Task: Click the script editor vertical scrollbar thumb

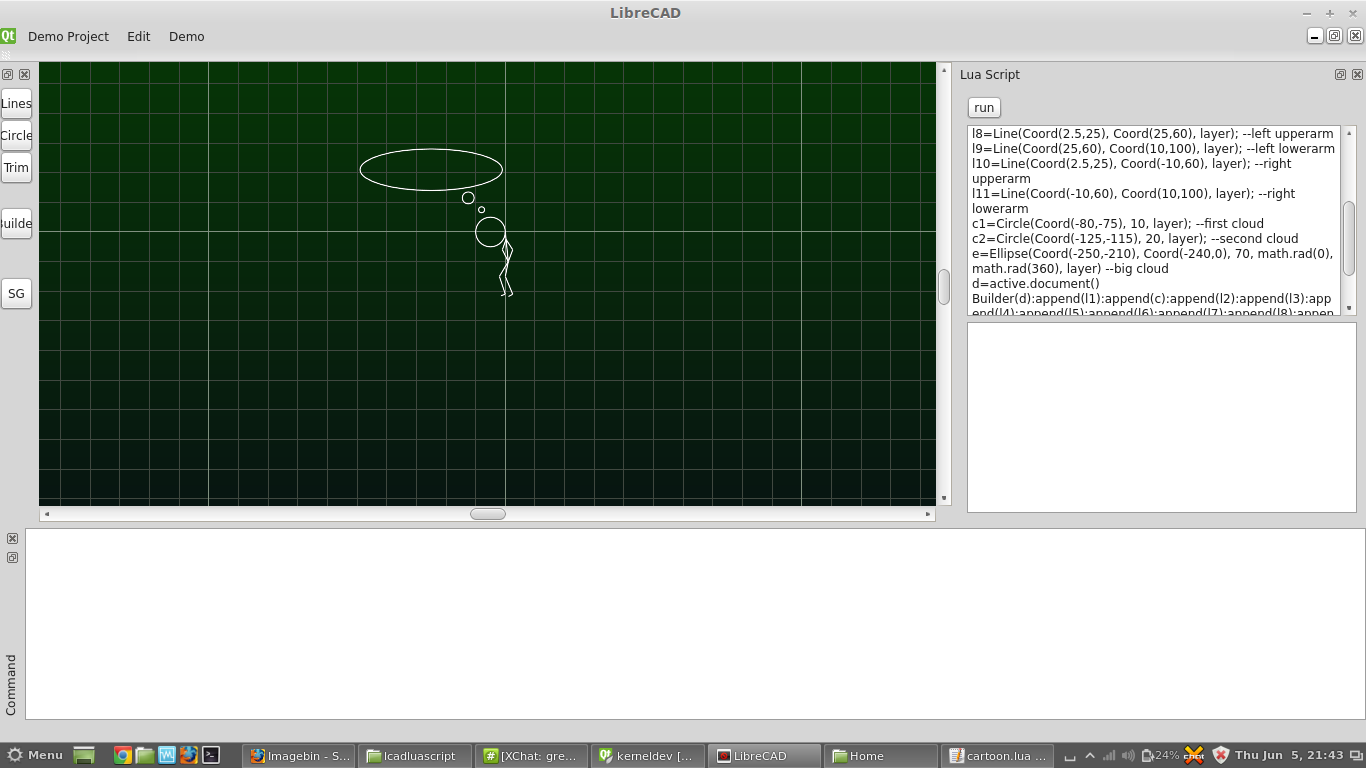Action: [1349, 238]
